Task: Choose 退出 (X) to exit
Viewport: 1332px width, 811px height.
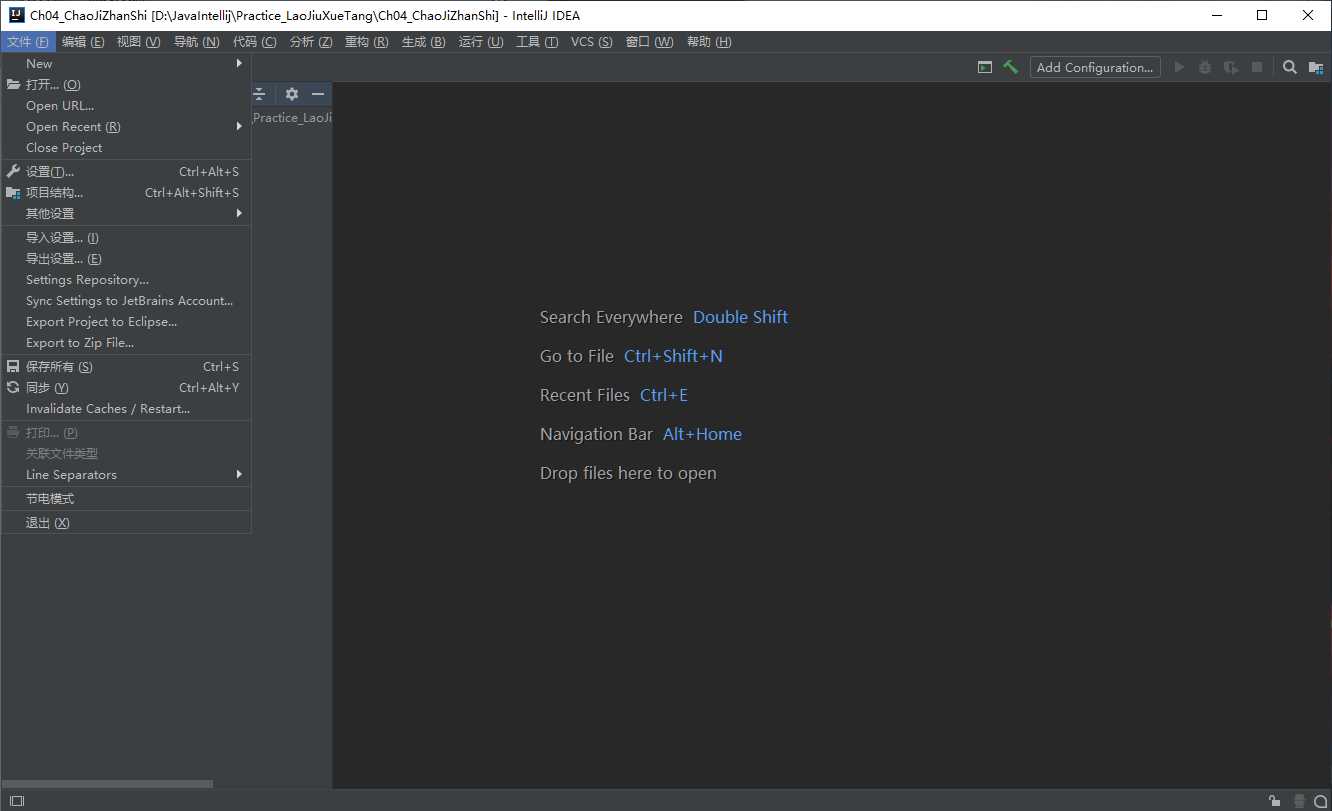Action: click(x=126, y=522)
